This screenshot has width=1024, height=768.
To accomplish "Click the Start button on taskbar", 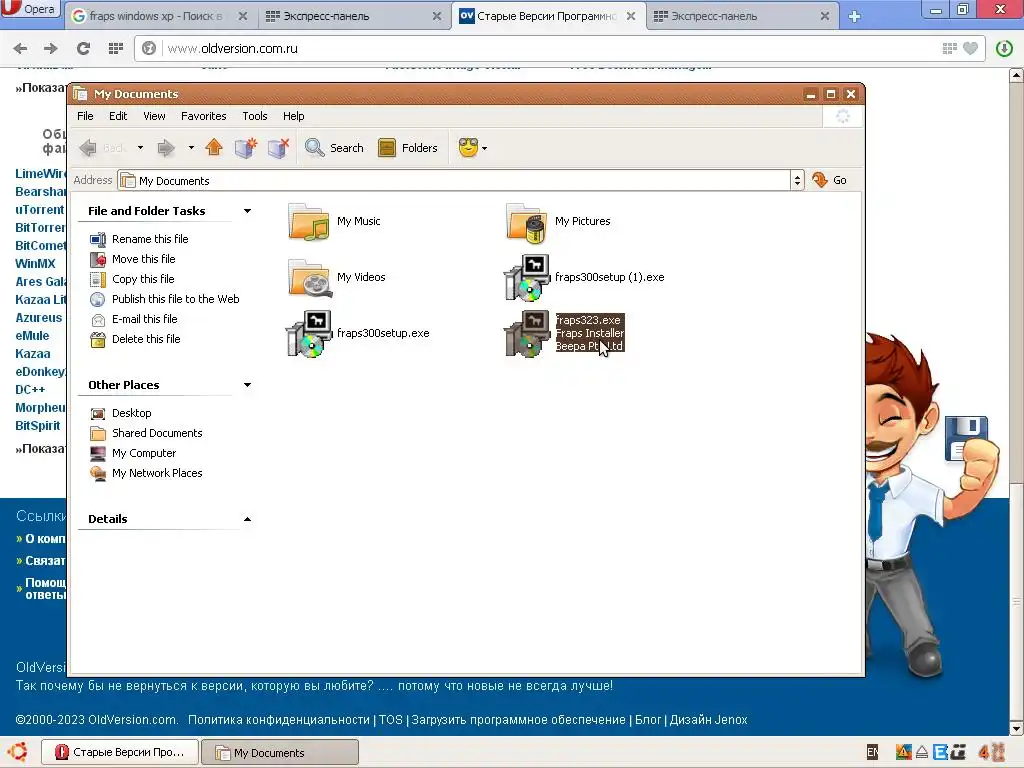I will (18, 752).
